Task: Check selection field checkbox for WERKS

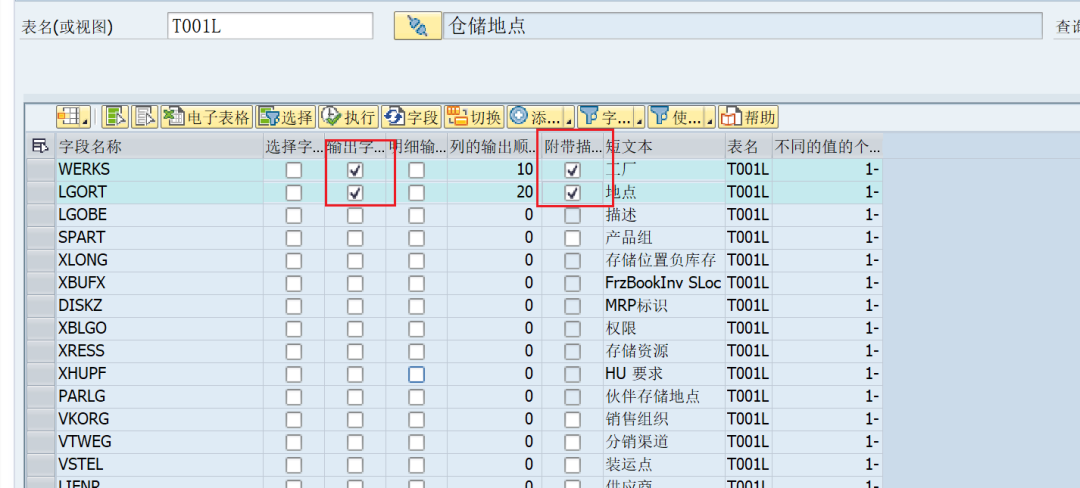Action: (294, 170)
